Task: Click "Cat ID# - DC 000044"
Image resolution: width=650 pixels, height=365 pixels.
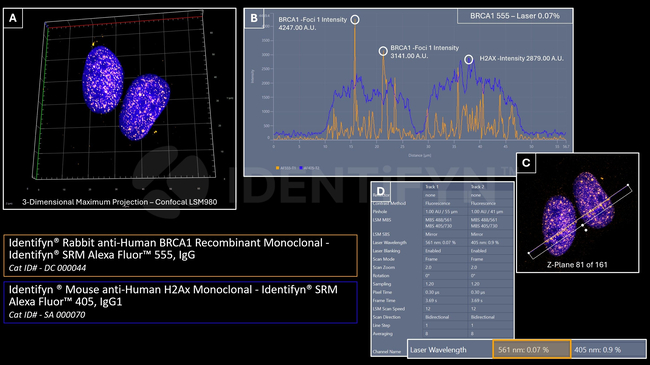Action: click(x=47, y=268)
